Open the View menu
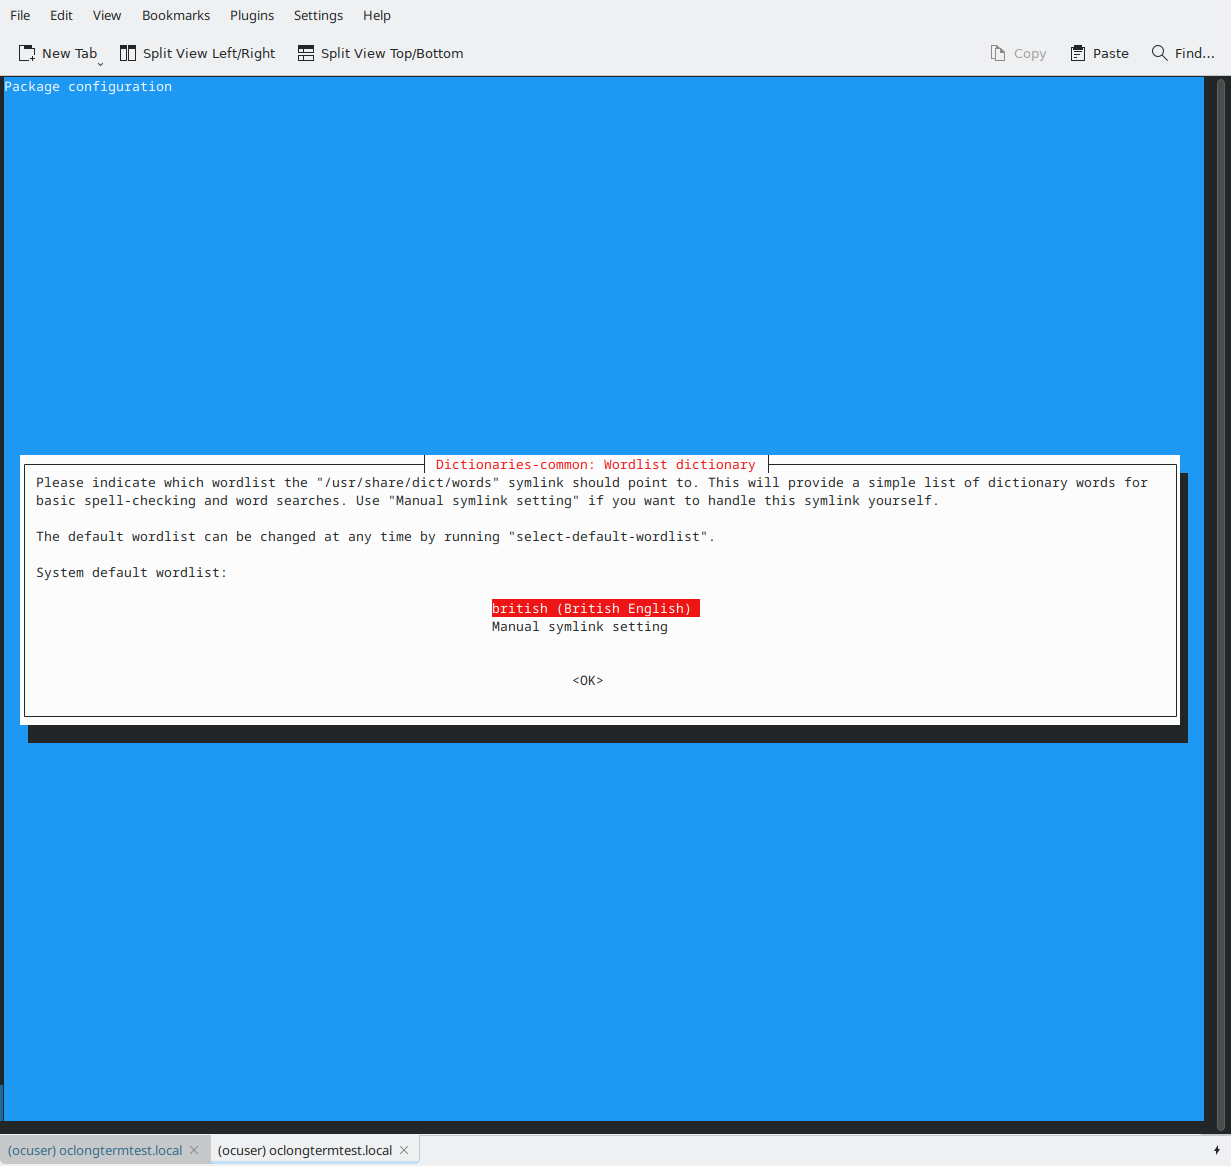Screen dimensions: 1231x1166 tap(107, 15)
